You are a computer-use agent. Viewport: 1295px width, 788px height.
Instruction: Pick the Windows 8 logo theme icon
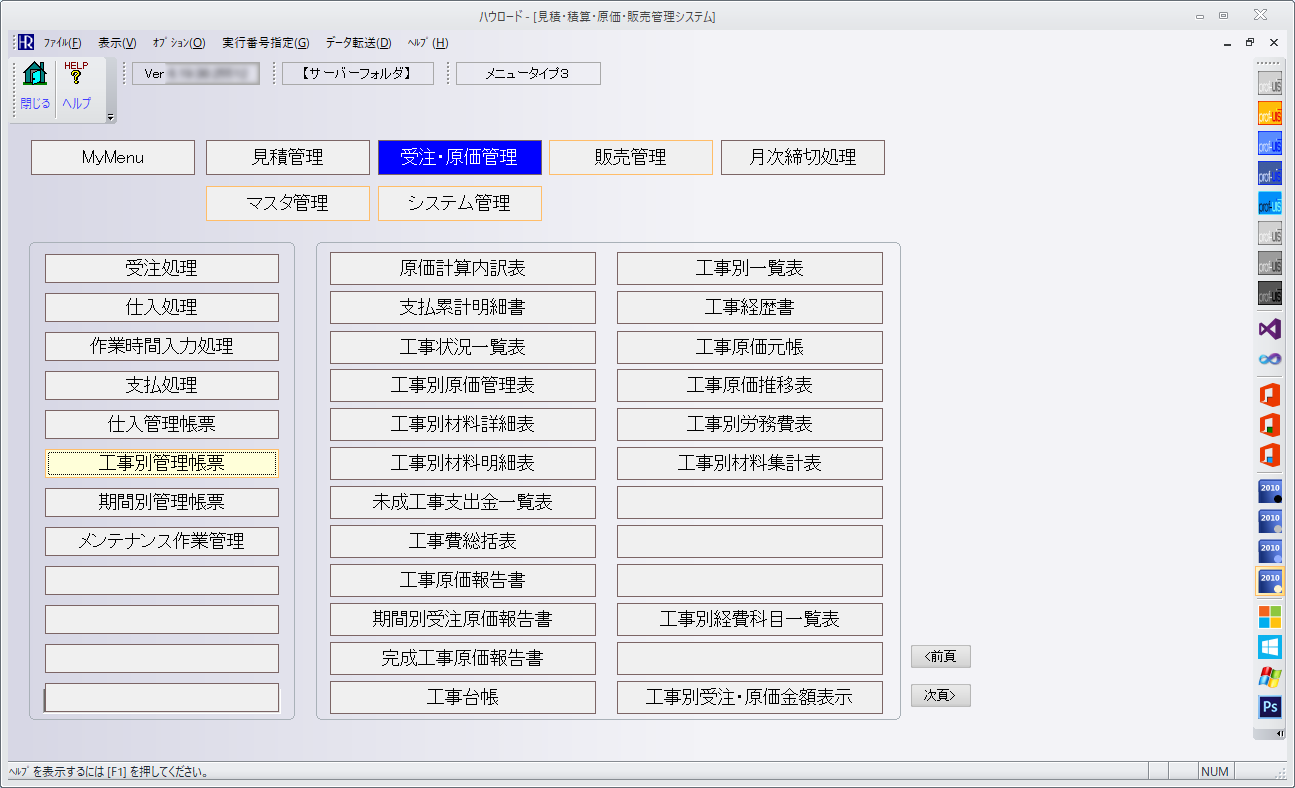click(x=1269, y=647)
